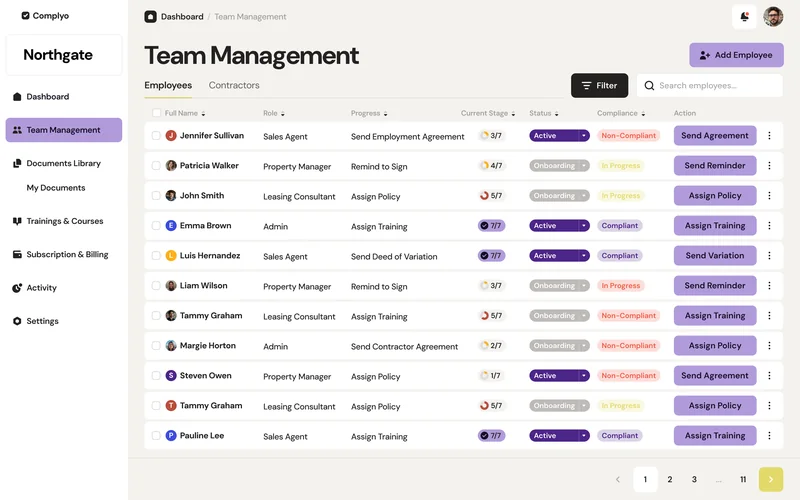Click Steven Owen's 1/7 progress indicator
The width and height of the screenshot is (800, 500).
pyautogui.click(x=491, y=376)
